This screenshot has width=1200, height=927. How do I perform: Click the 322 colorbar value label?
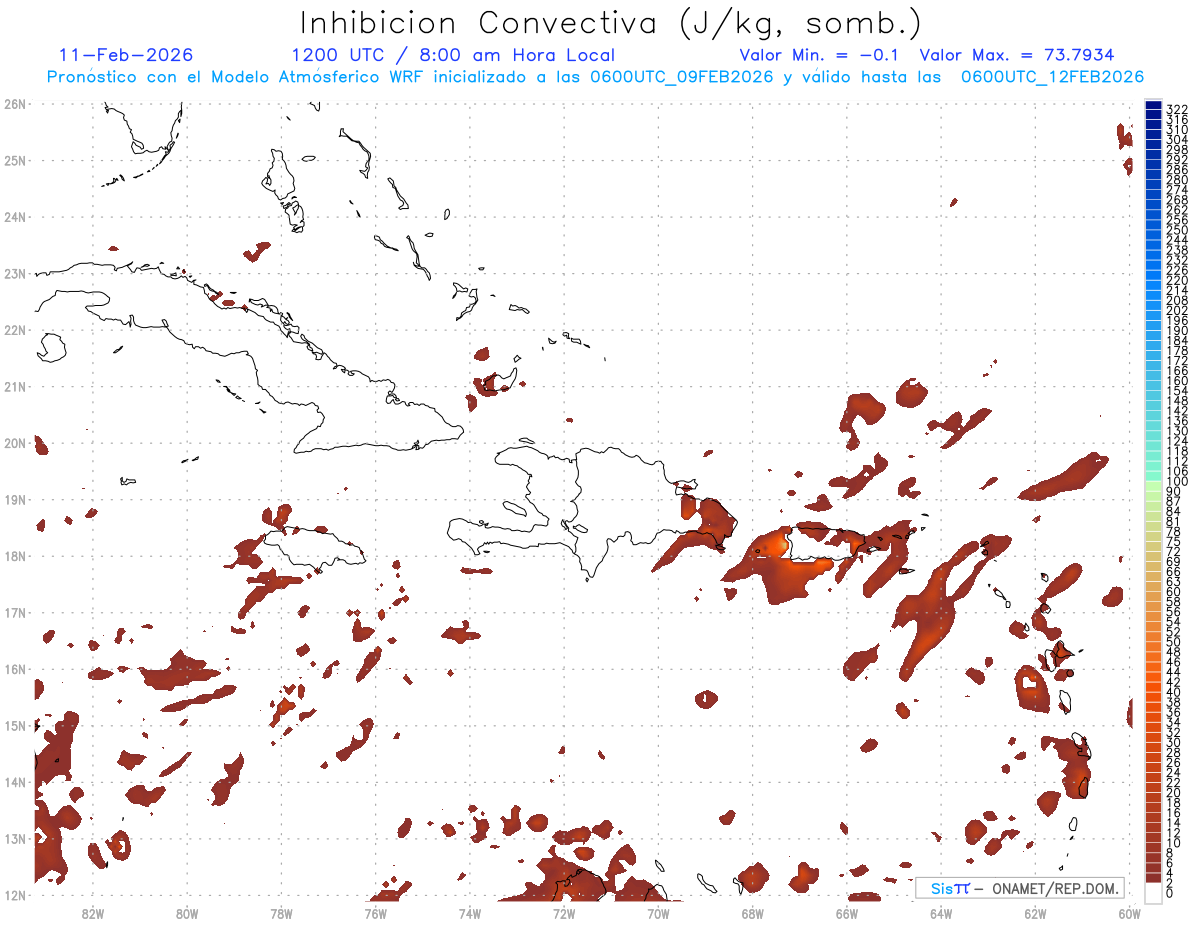(x=1177, y=109)
